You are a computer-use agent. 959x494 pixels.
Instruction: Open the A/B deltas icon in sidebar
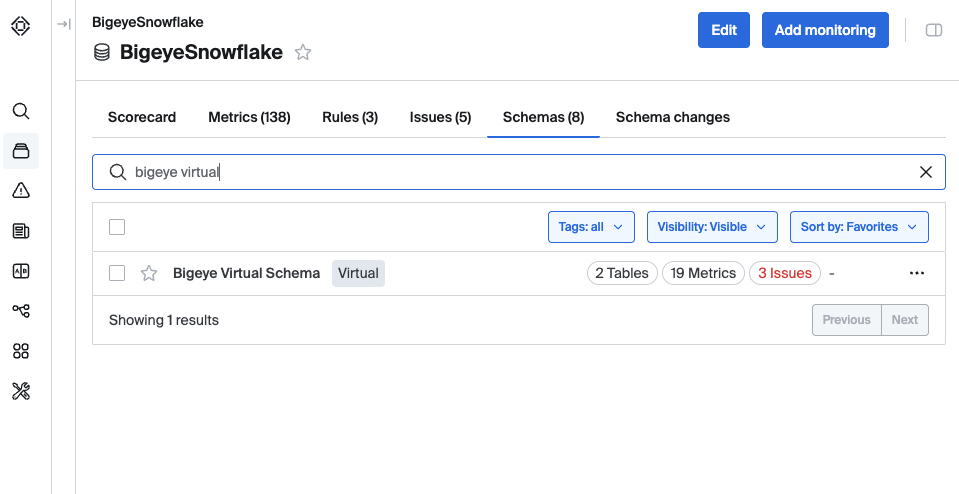click(21, 271)
